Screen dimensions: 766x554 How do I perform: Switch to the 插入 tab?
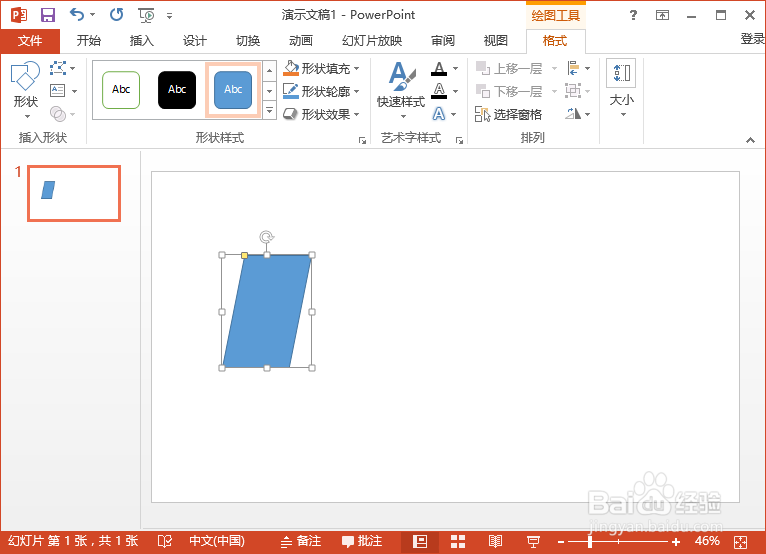(142, 41)
